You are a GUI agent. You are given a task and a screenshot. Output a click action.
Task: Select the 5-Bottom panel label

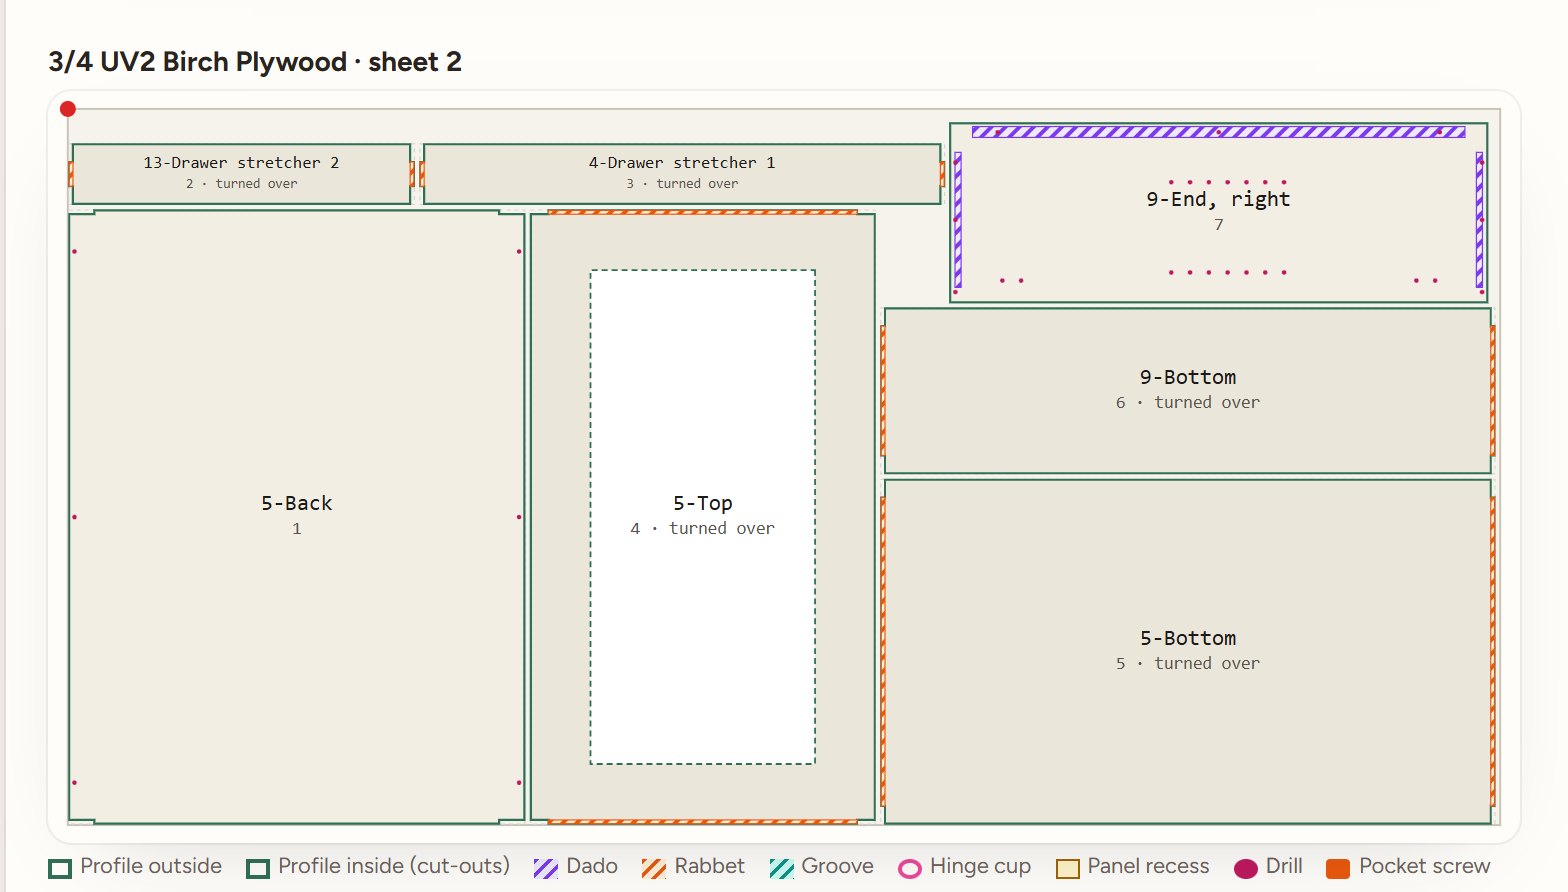point(1188,638)
